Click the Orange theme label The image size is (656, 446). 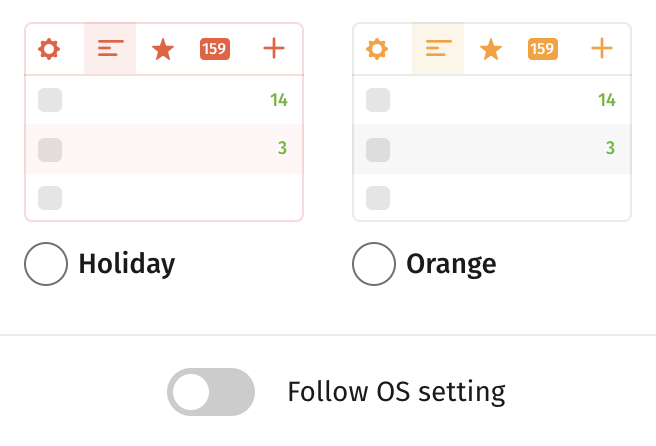(451, 264)
